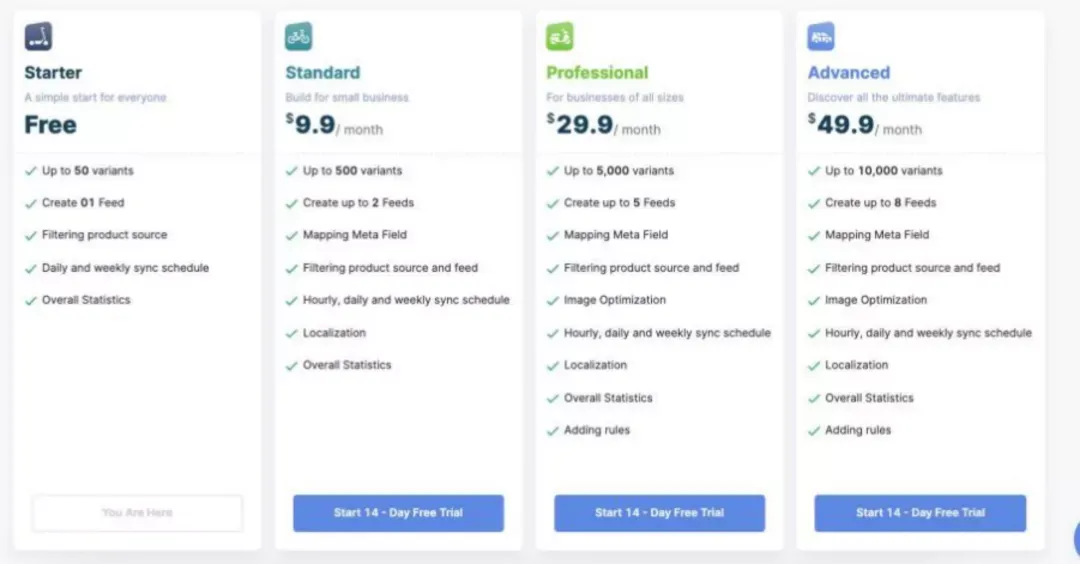Start 14-day free trial for Professional plan
This screenshot has width=1080, height=564.
click(659, 513)
